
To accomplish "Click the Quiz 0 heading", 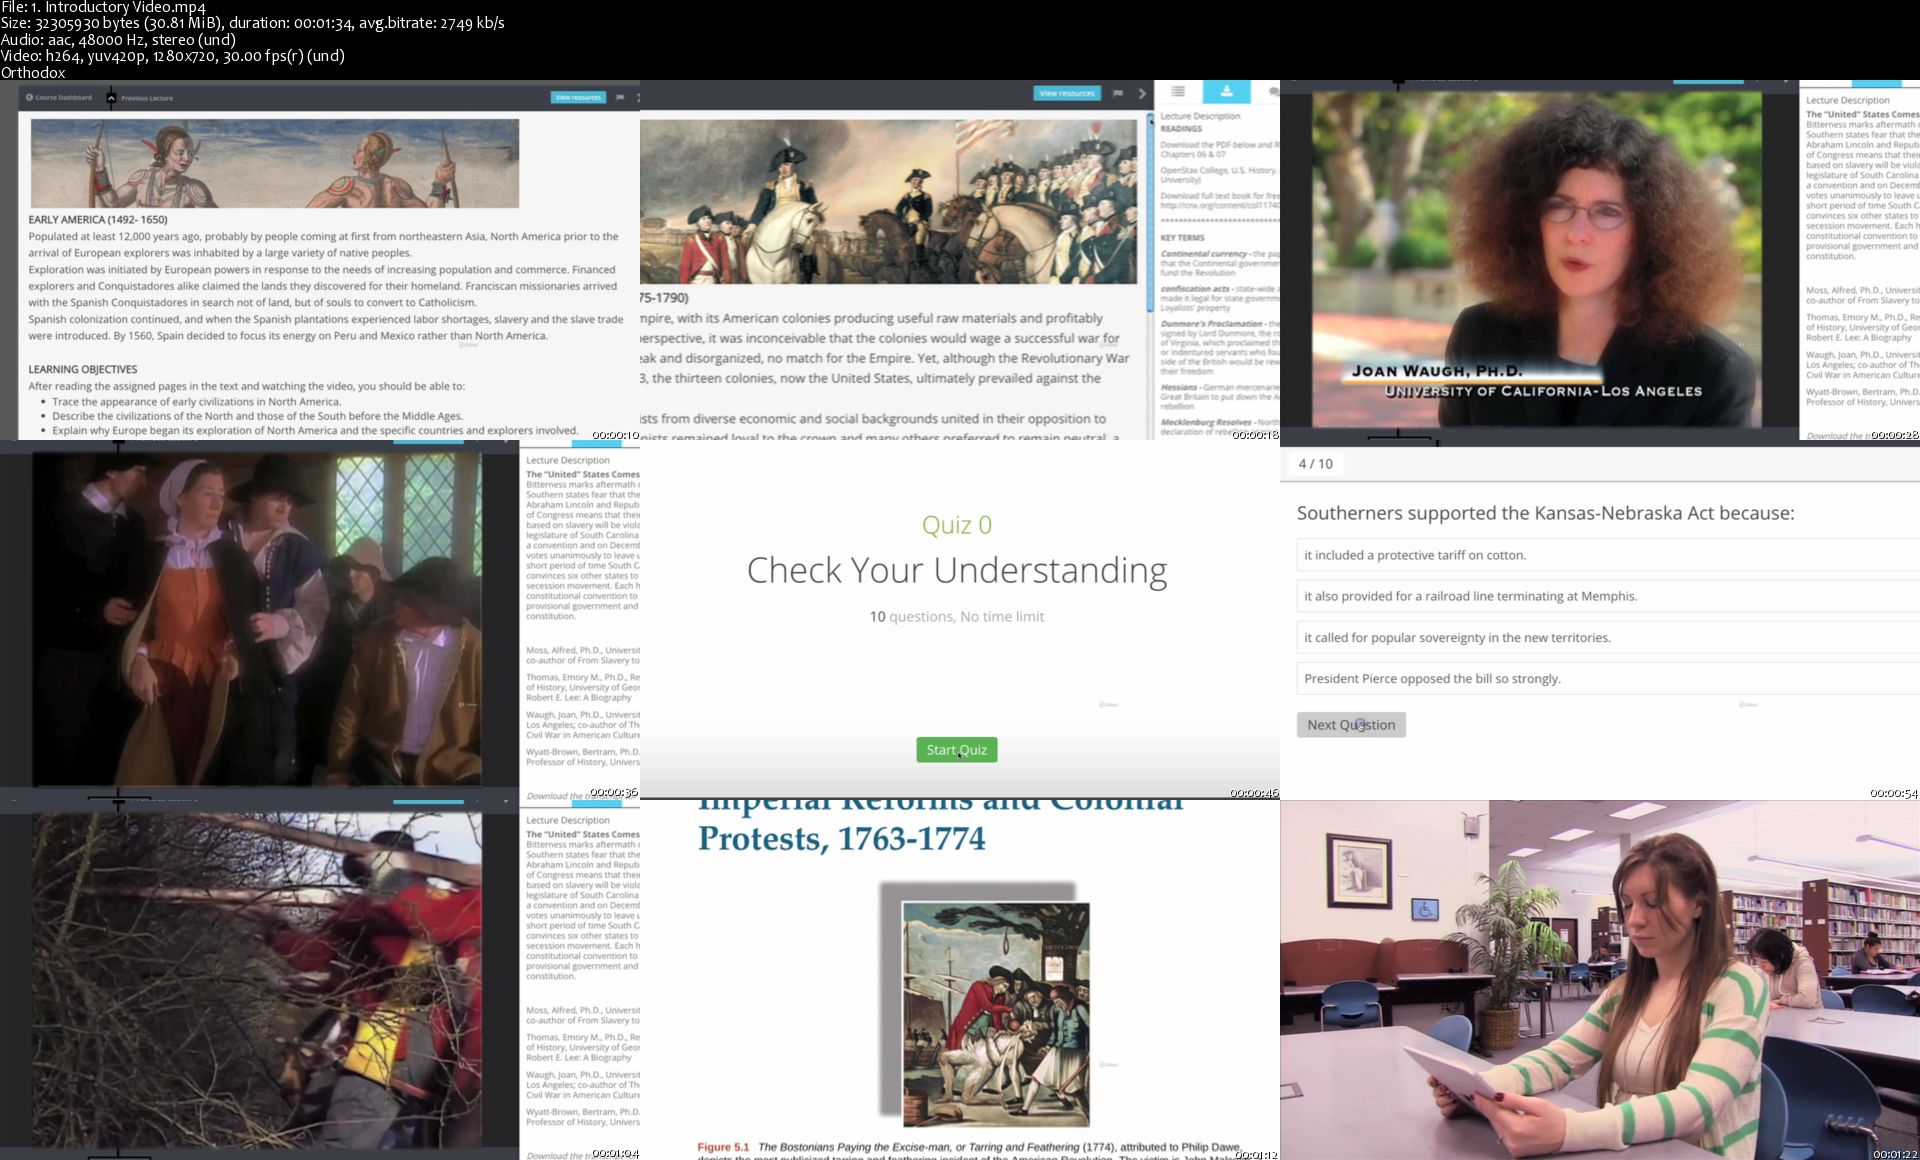I will [957, 525].
